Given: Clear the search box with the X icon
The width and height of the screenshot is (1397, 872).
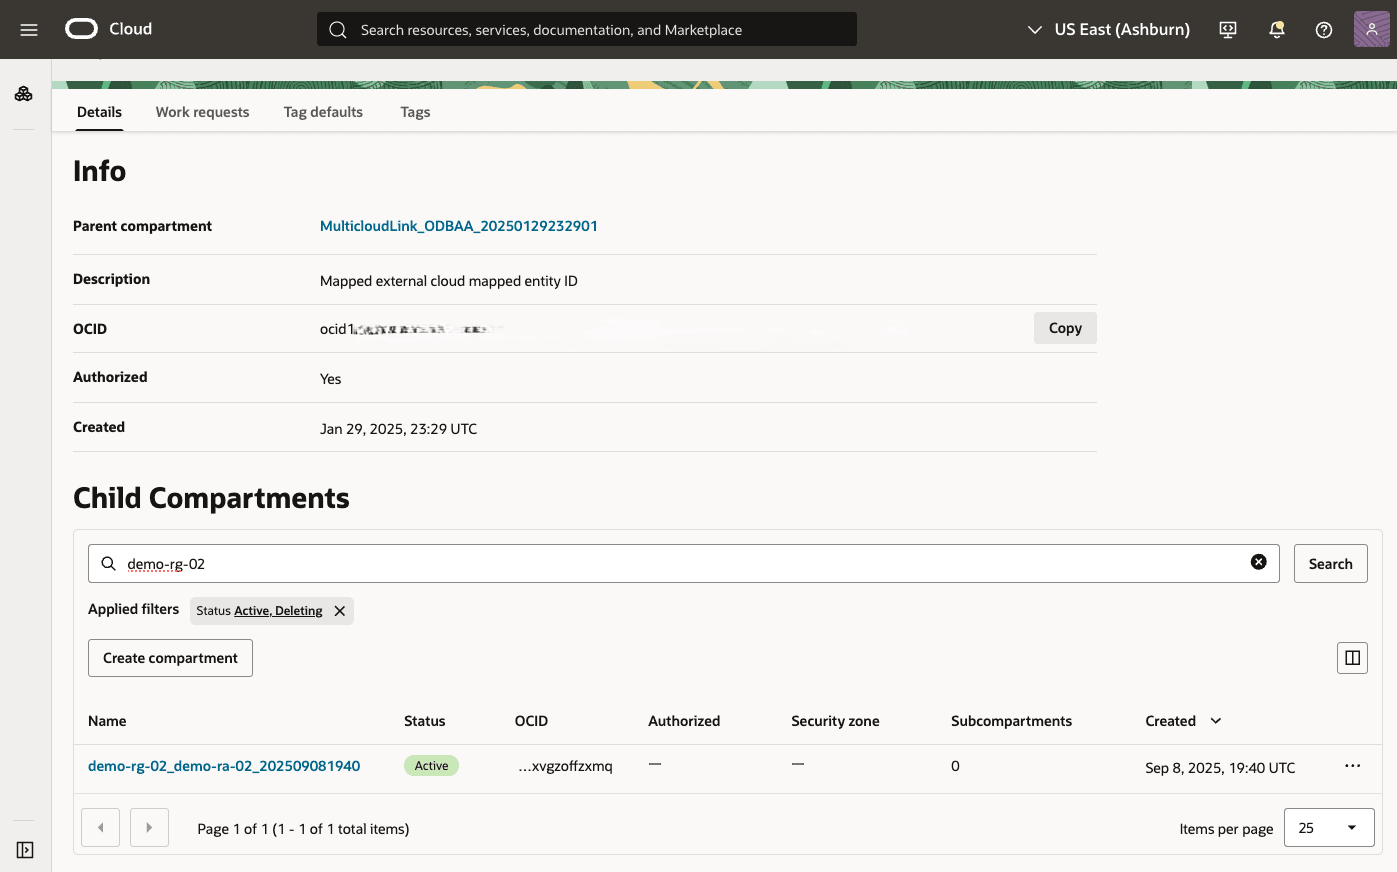Looking at the screenshot, I should tap(1258, 562).
